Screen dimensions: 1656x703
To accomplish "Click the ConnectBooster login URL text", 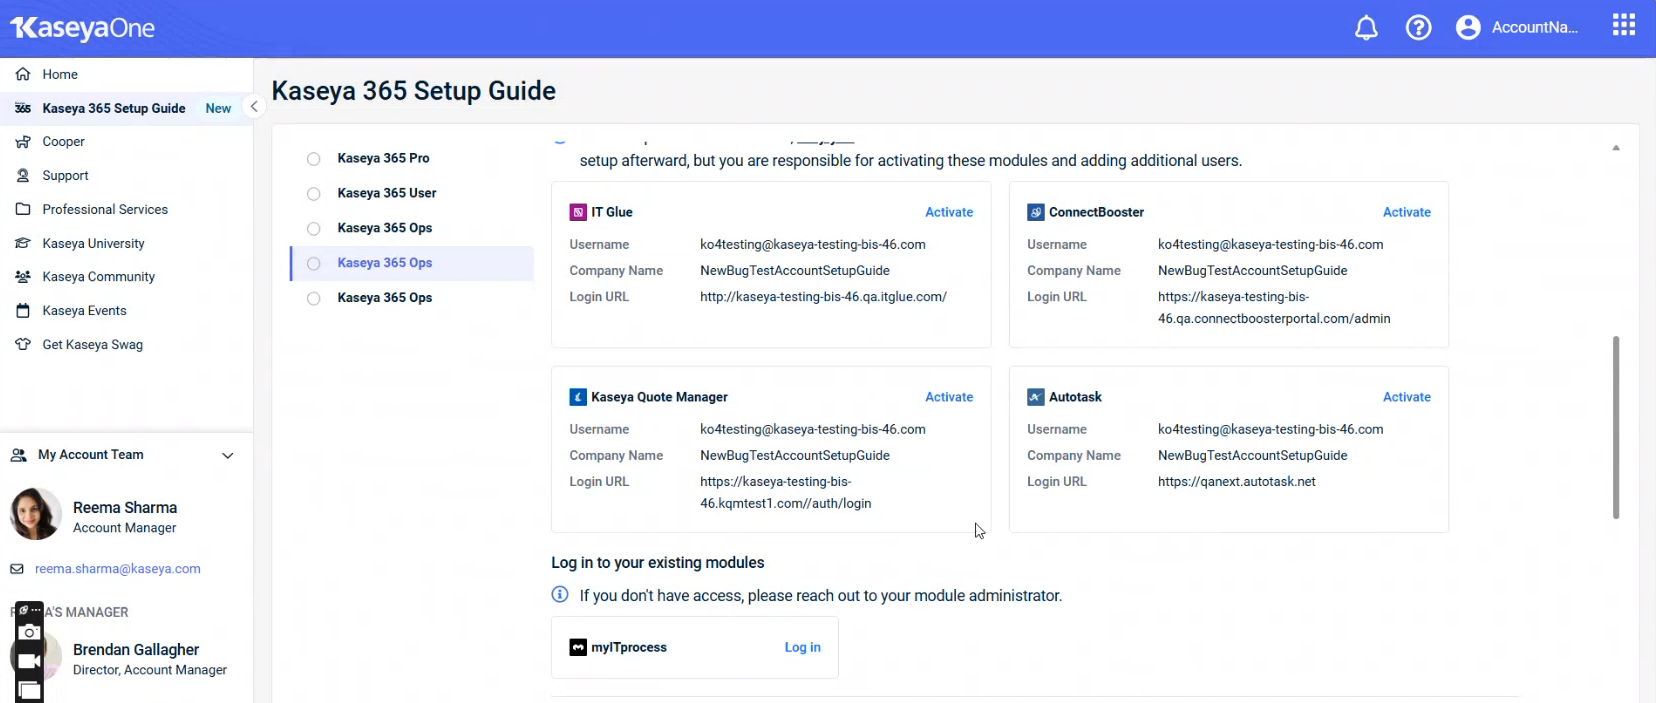I will [x=1274, y=308].
